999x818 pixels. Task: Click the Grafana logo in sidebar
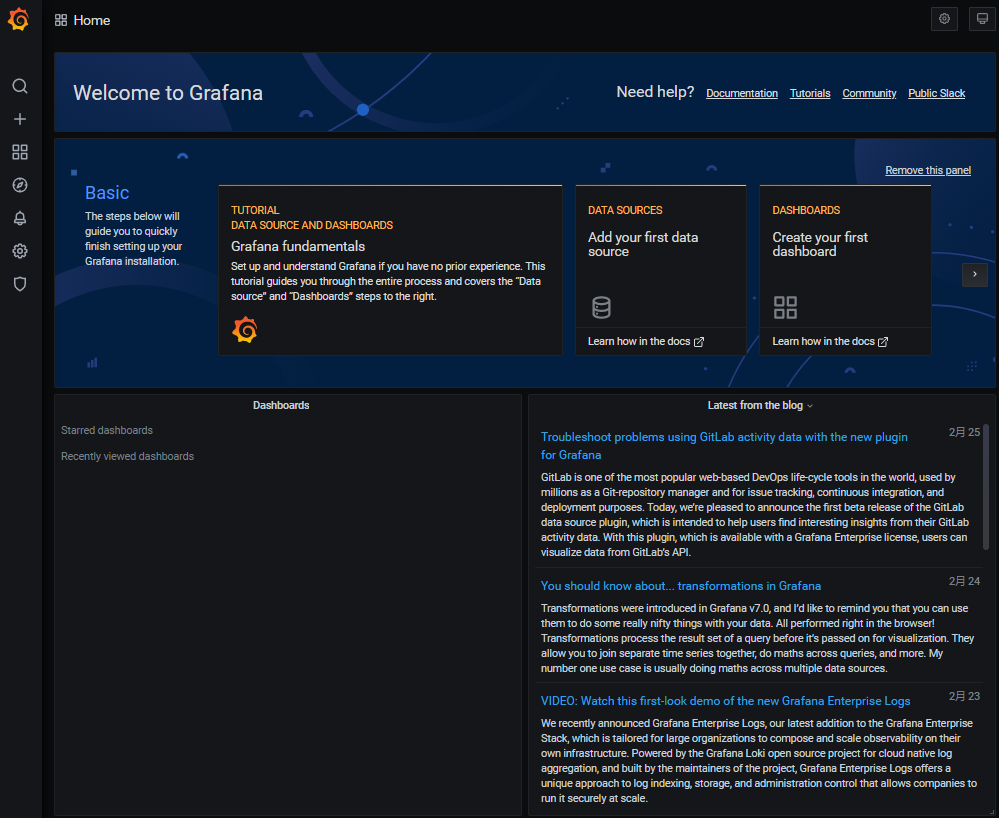pyautogui.click(x=18, y=20)
